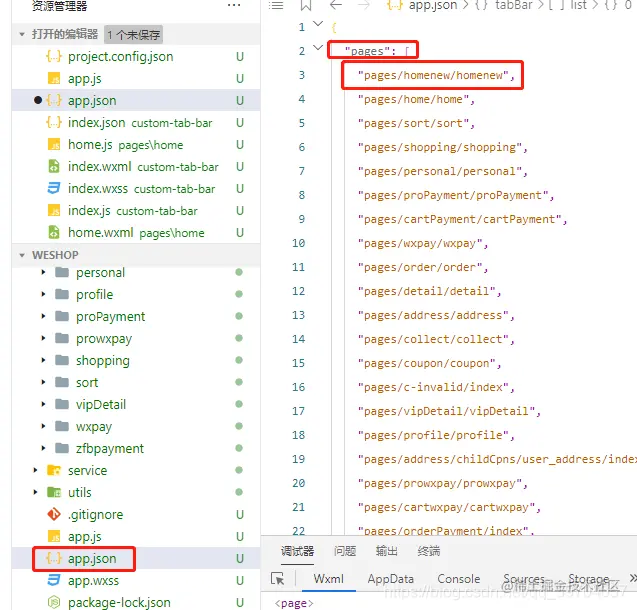The height and width of the screenshot is (610, 637).
Task: Open the Console debugger tab
Action: pyautogui.click(x=458, y=578)
